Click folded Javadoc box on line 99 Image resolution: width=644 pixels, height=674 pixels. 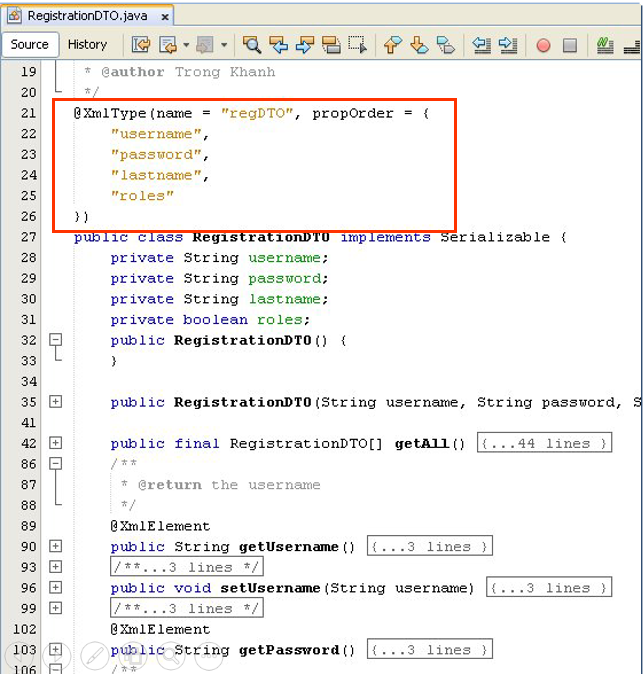point(187,608)
